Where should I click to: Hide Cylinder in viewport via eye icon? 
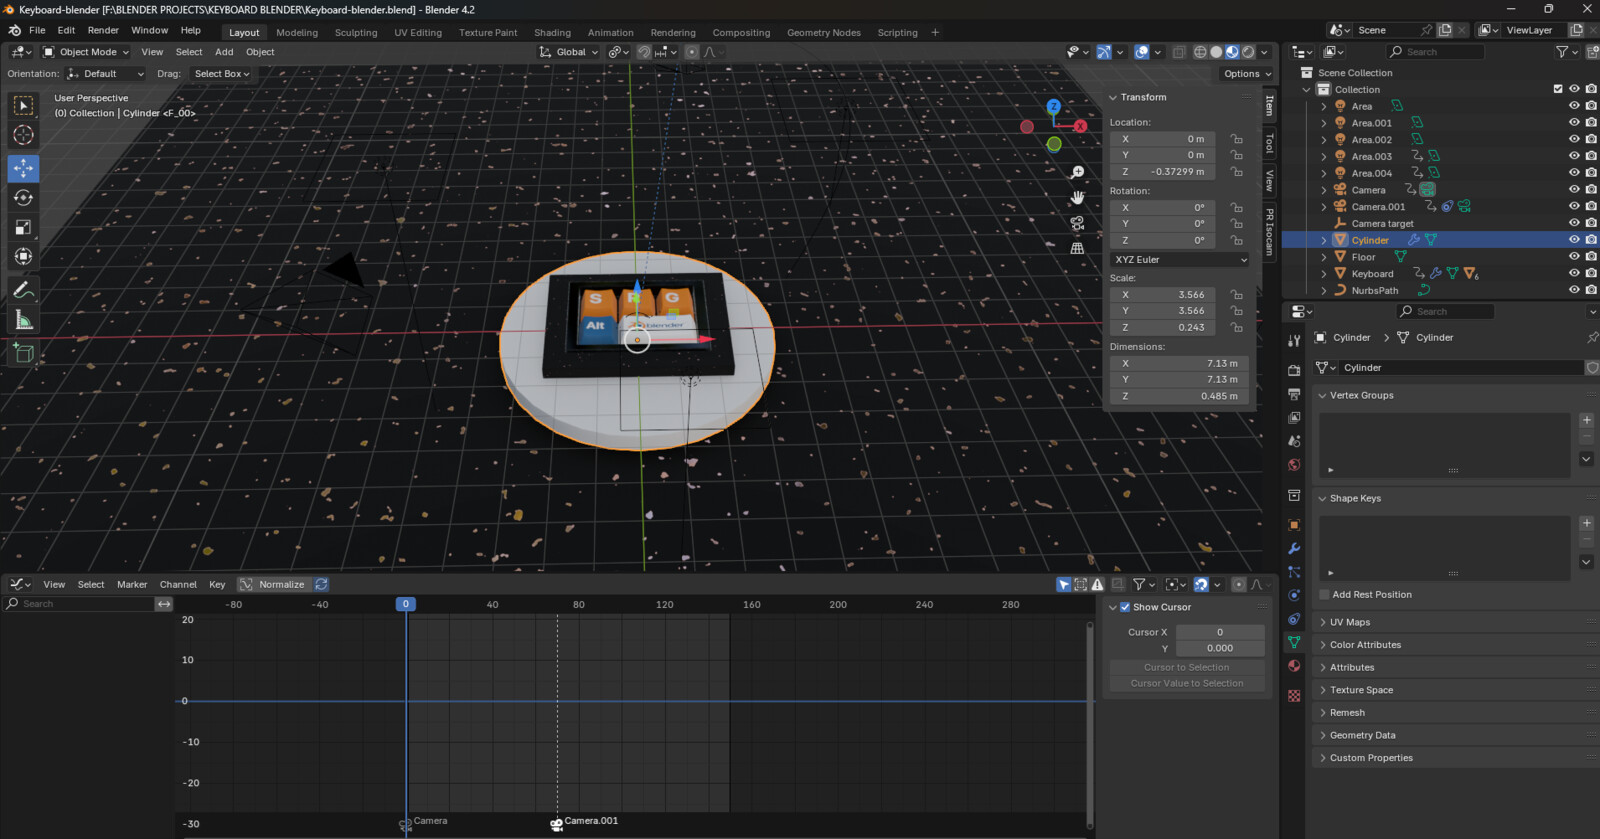[1574, 240]
